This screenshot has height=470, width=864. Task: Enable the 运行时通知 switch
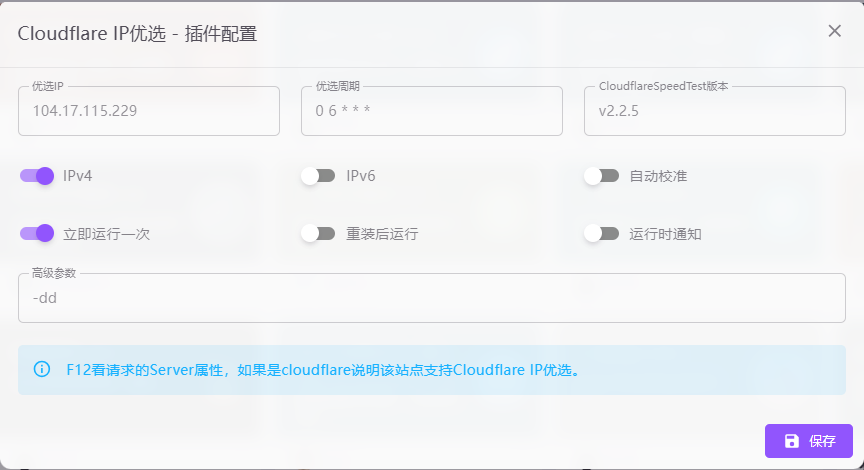coord(601,234)
